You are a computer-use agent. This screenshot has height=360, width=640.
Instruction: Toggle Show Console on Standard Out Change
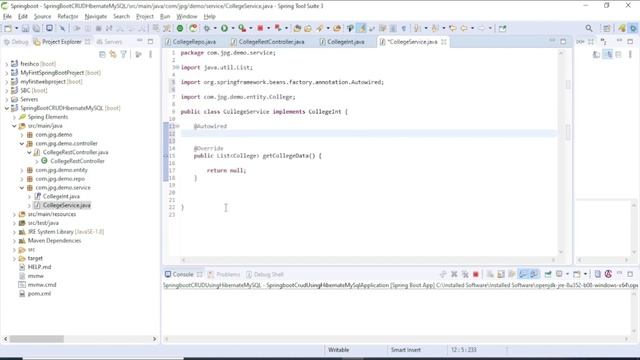(523, 274)
